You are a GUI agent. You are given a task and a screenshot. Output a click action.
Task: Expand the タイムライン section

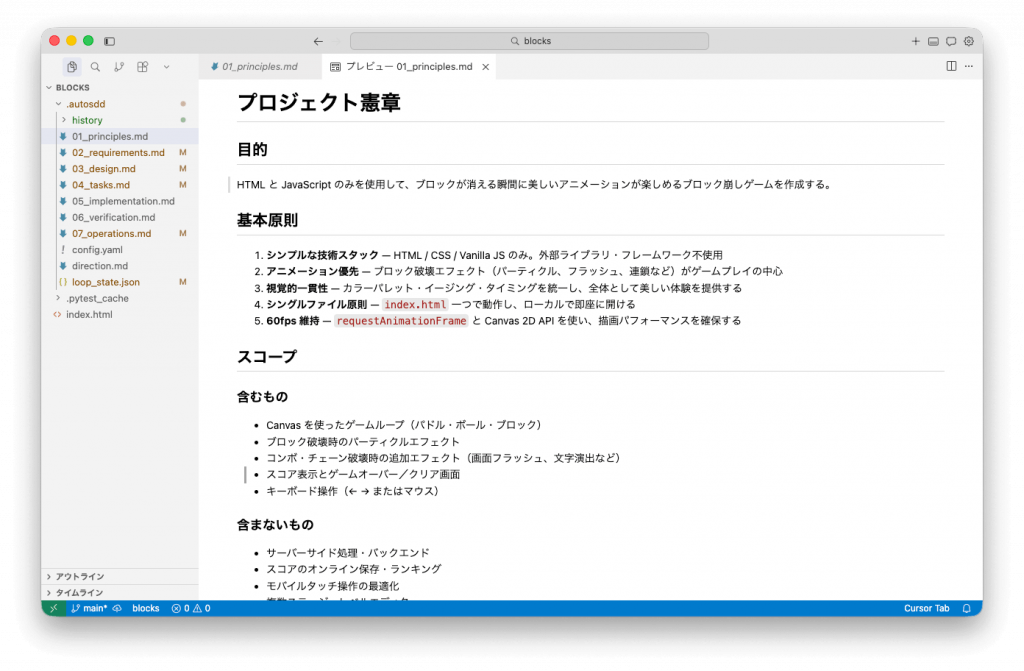point(79,592)
